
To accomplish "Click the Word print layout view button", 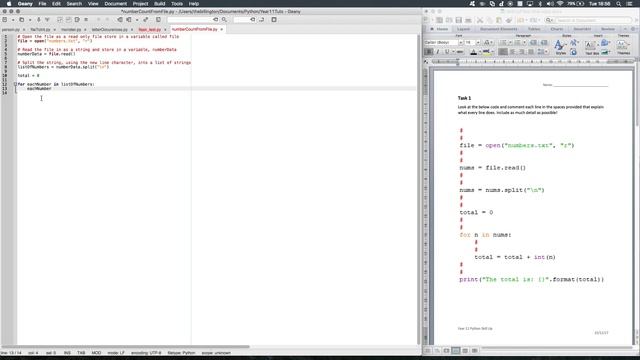I will (456, 351).
